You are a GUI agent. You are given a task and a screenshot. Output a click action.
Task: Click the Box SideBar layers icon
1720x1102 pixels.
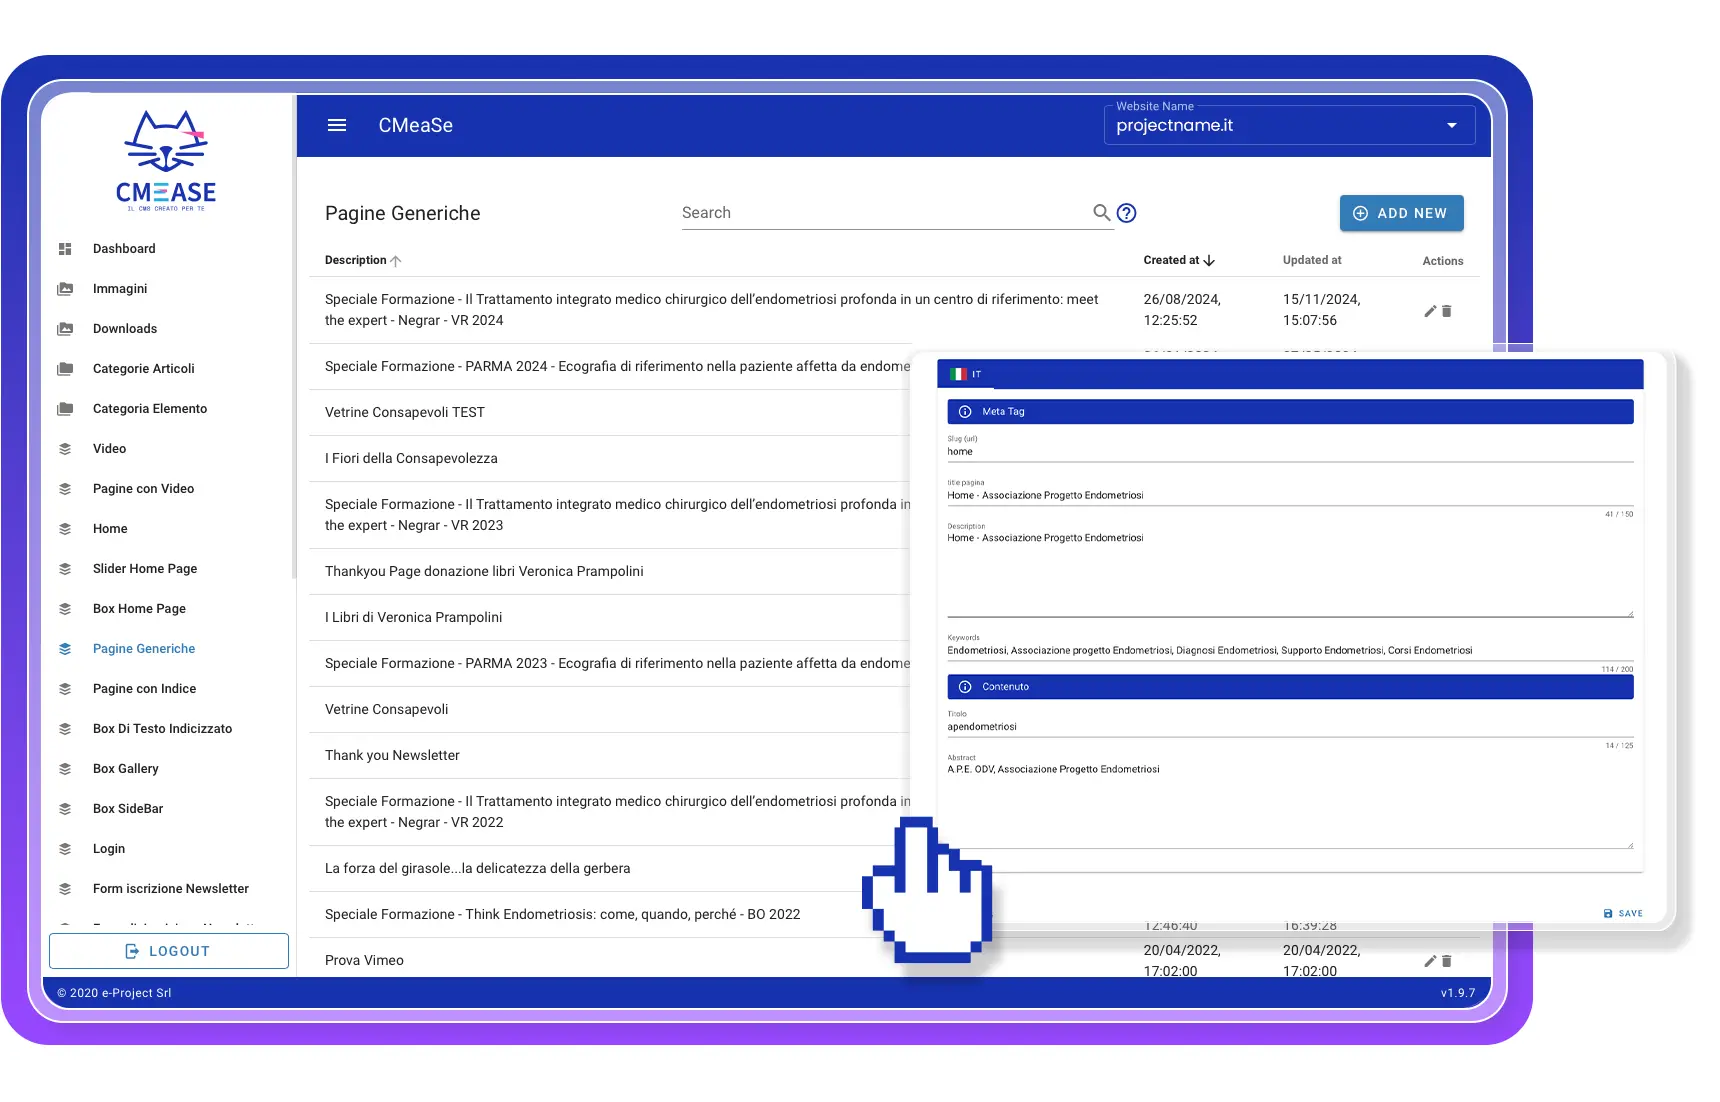tap(65, 809)
